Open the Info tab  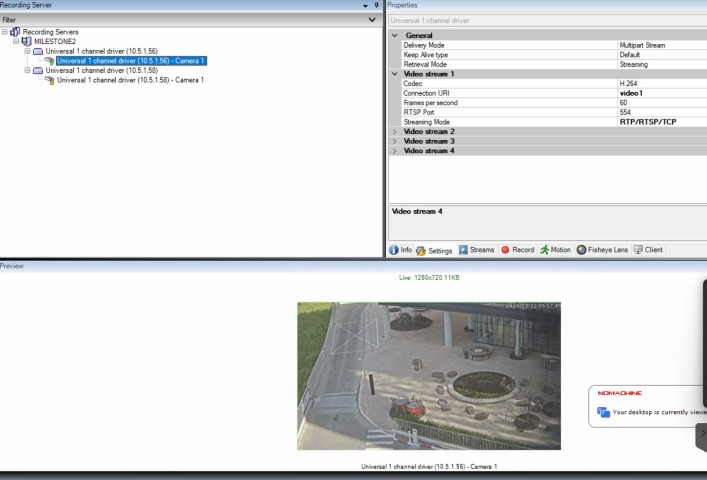pos(400,250)
